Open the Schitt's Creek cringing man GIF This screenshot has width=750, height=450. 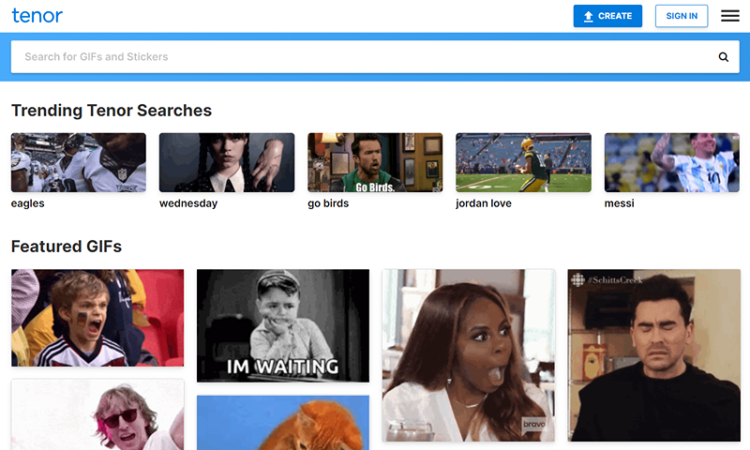point(654,355)
